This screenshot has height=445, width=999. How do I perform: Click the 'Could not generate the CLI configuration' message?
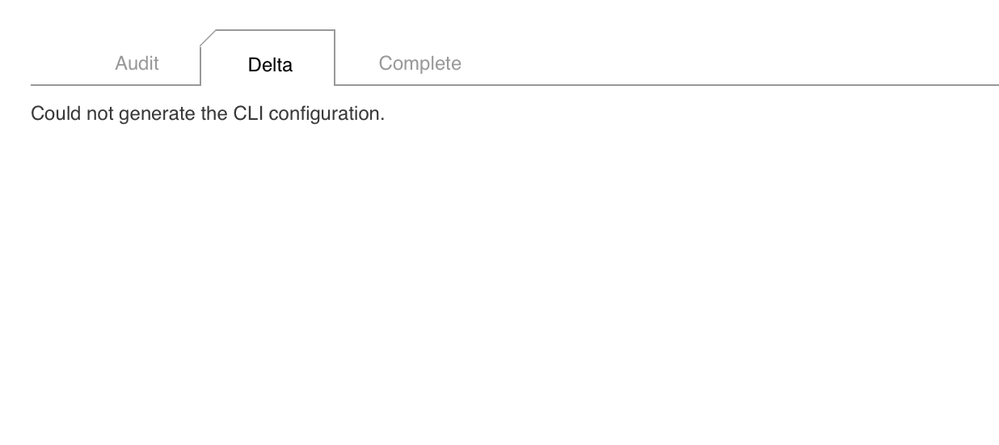click(208, 115)
